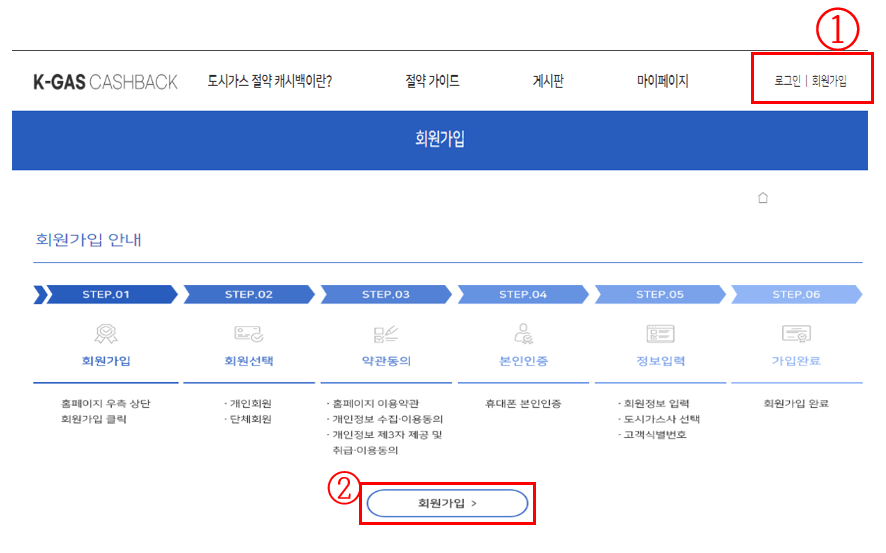This screenshot has width=886, height=553.
Task: Click the 회원가입 title in blue banner
Action: 440,139
